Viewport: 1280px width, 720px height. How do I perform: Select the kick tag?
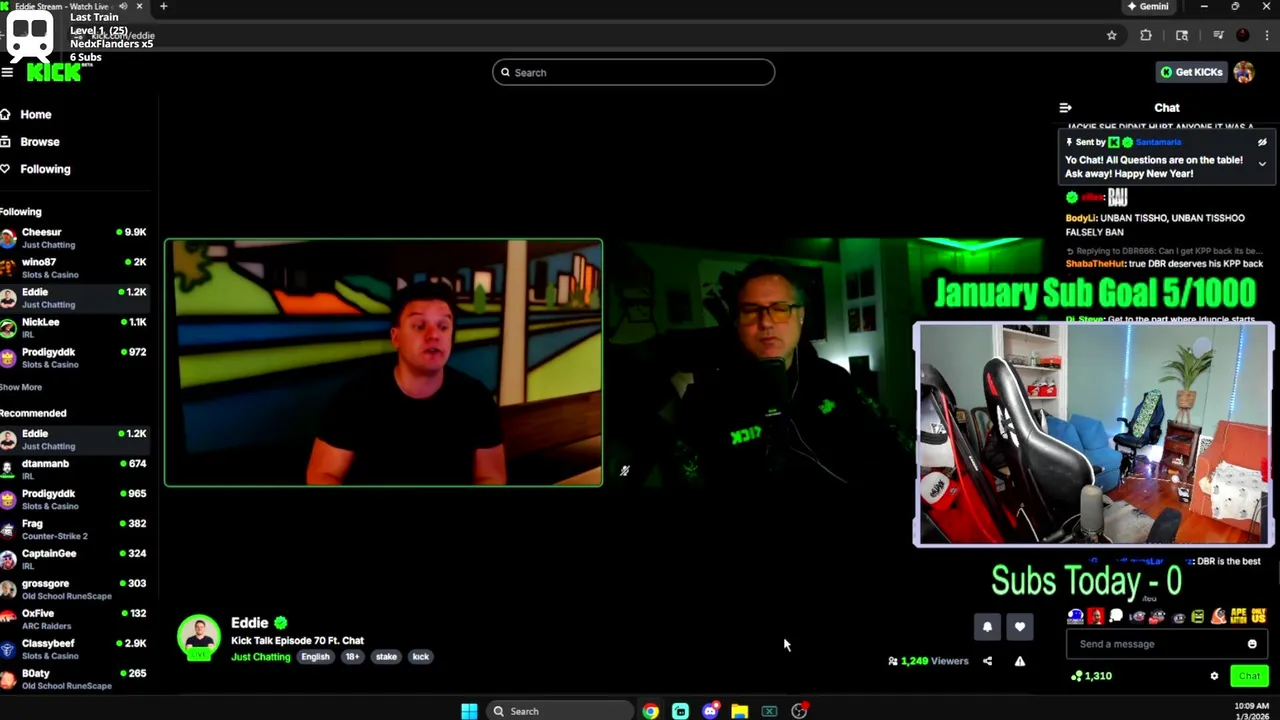[420, 657]
